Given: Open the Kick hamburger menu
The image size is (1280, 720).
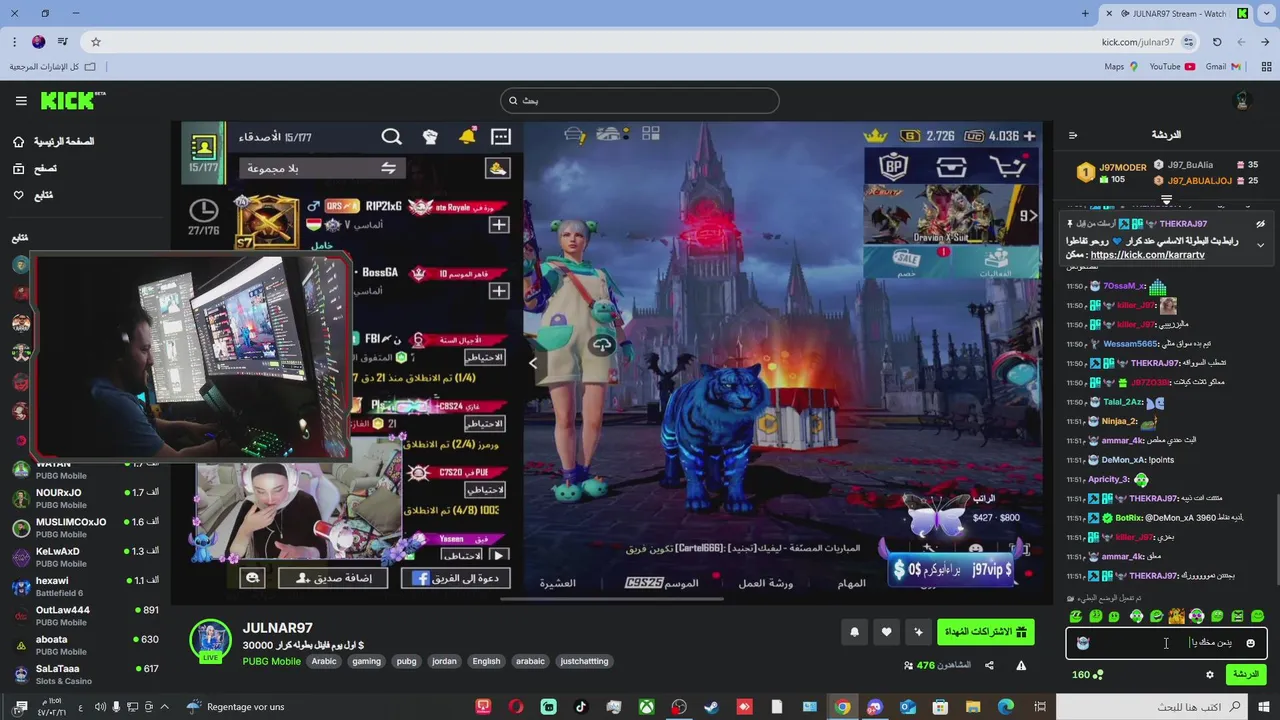Looking at the screenshot, I should (x=21, y=101).
